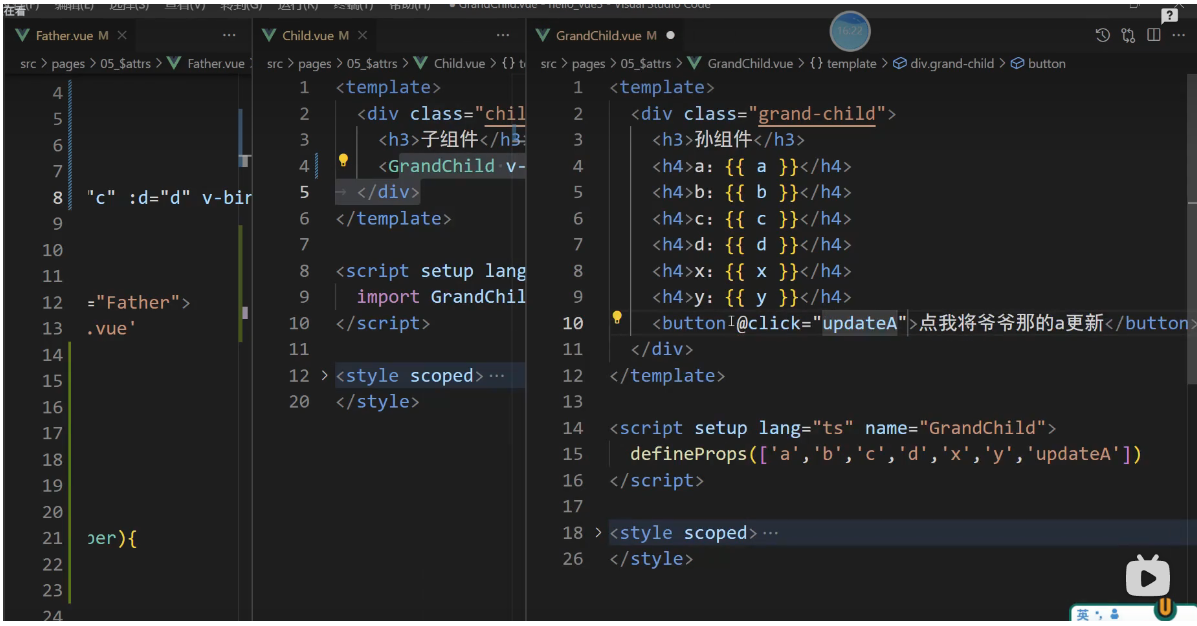Open more actions in GrandChild.vue editor group
The height and width of the screenshot is (626, 1197).
1178,36
